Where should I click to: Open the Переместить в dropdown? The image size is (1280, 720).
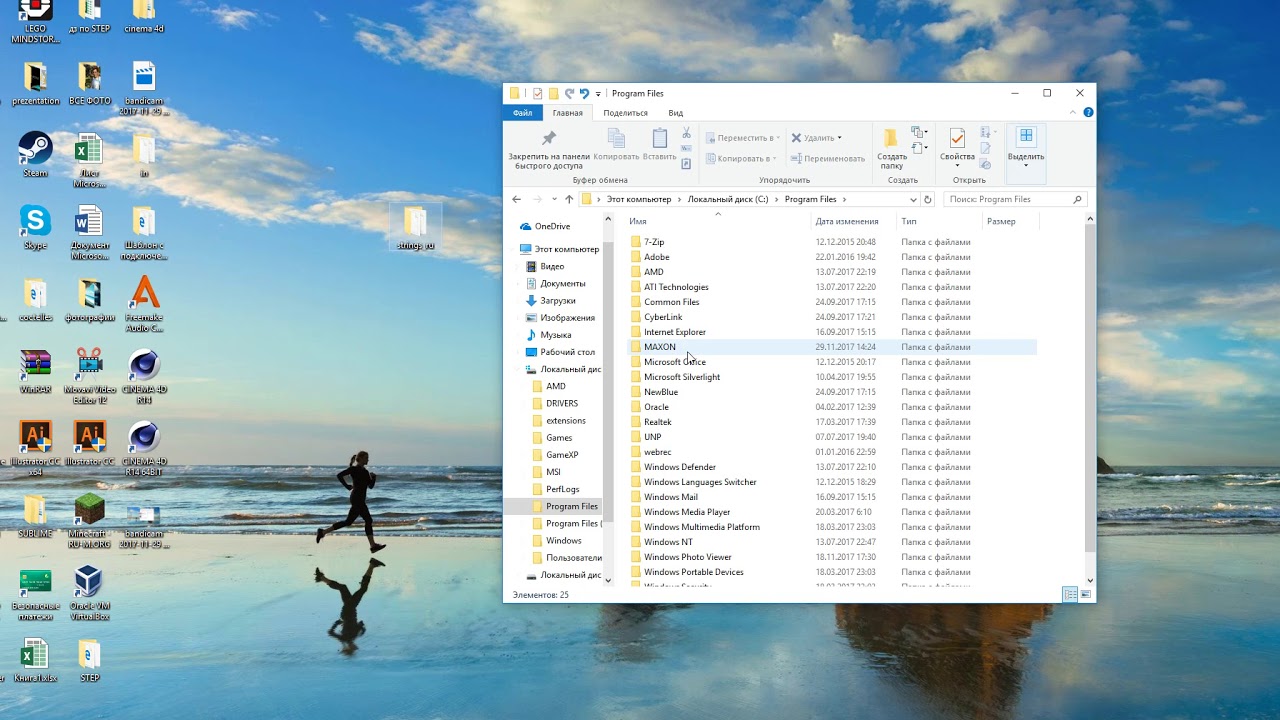(741, 138)
